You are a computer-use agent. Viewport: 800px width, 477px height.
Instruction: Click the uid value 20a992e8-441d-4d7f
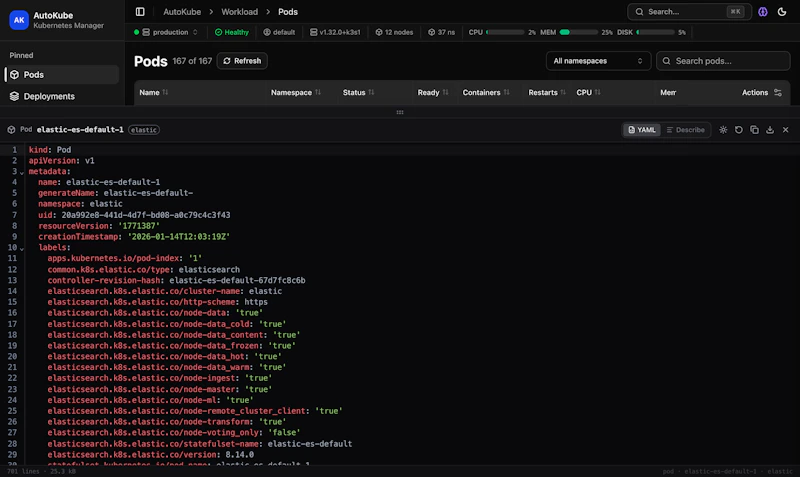(146, 215)
